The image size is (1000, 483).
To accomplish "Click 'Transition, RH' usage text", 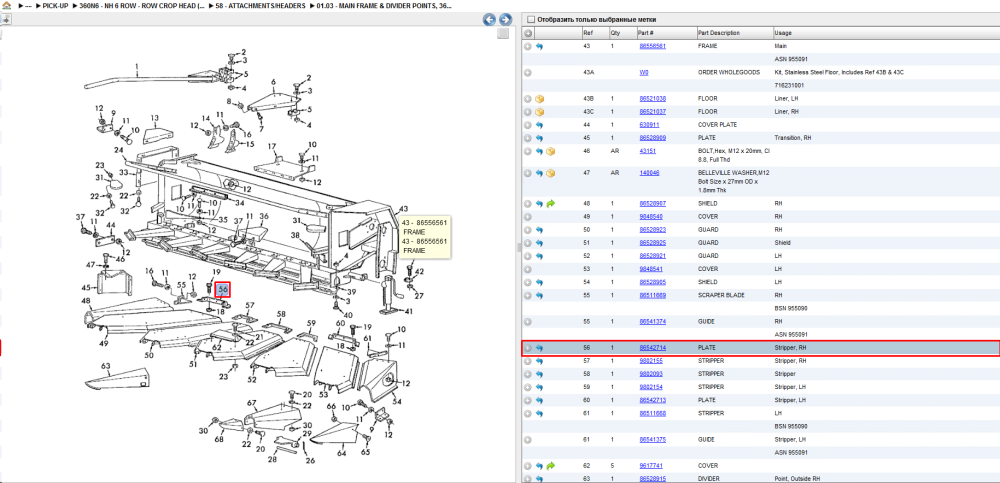I will coord(793,138).
